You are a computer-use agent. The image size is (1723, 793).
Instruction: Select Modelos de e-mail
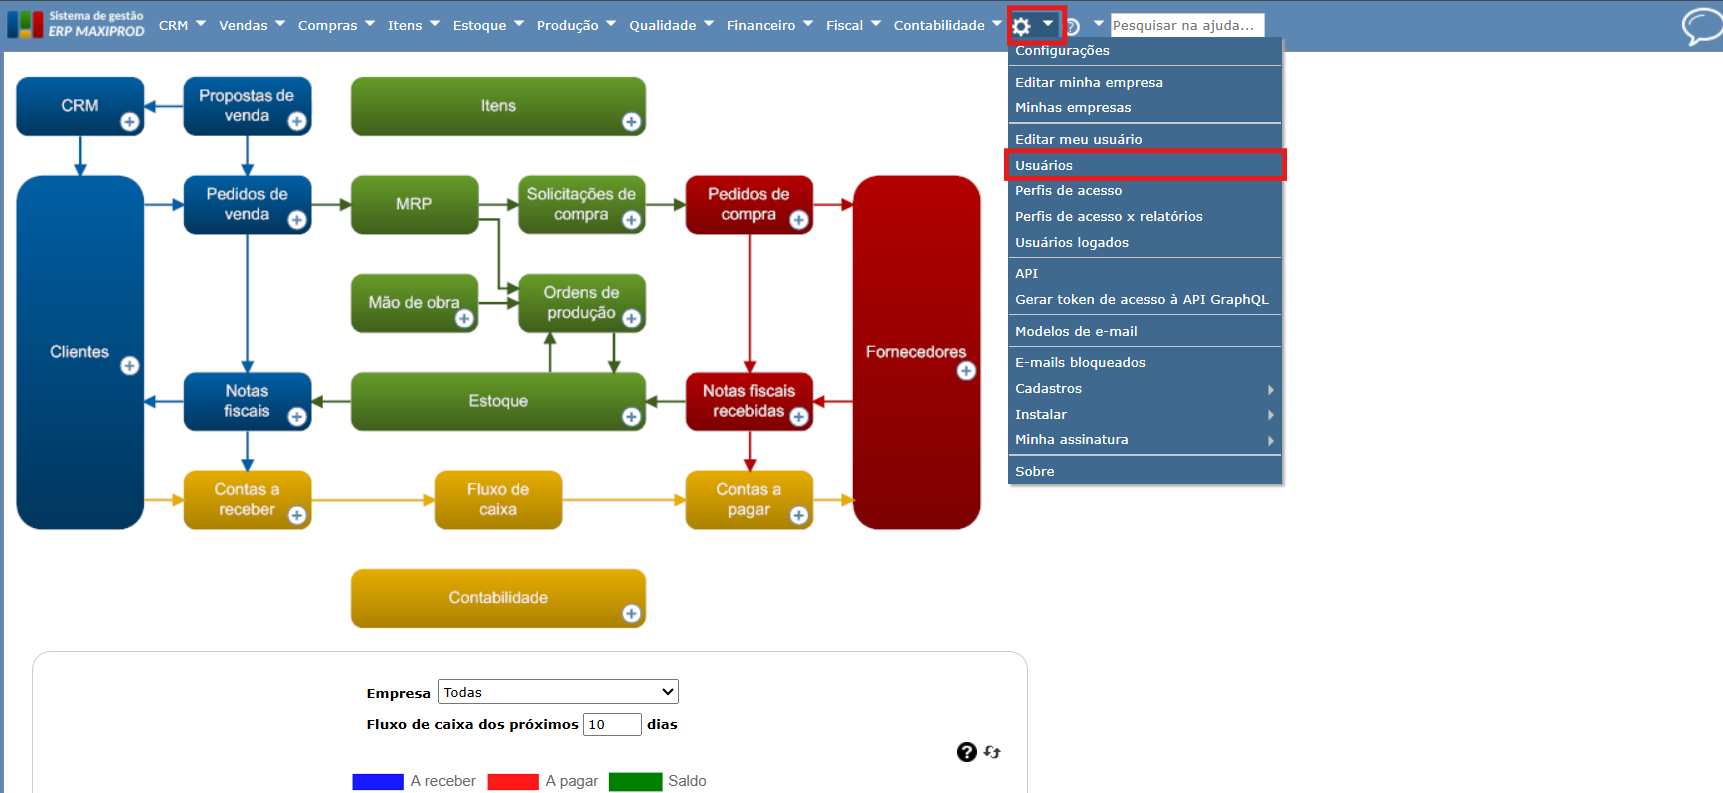tap(1144, 332)
